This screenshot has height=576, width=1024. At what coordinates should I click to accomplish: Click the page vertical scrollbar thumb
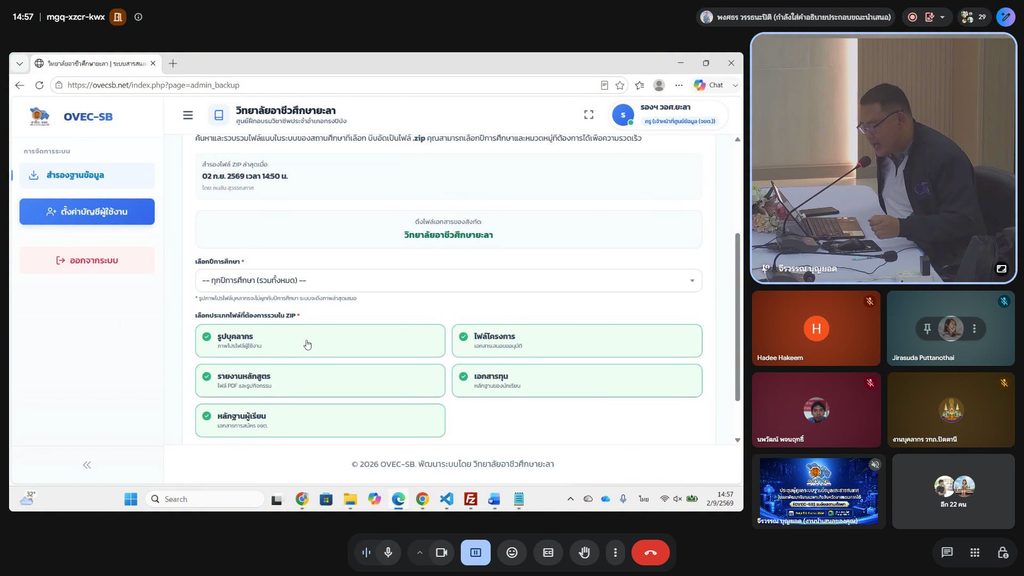737,317
